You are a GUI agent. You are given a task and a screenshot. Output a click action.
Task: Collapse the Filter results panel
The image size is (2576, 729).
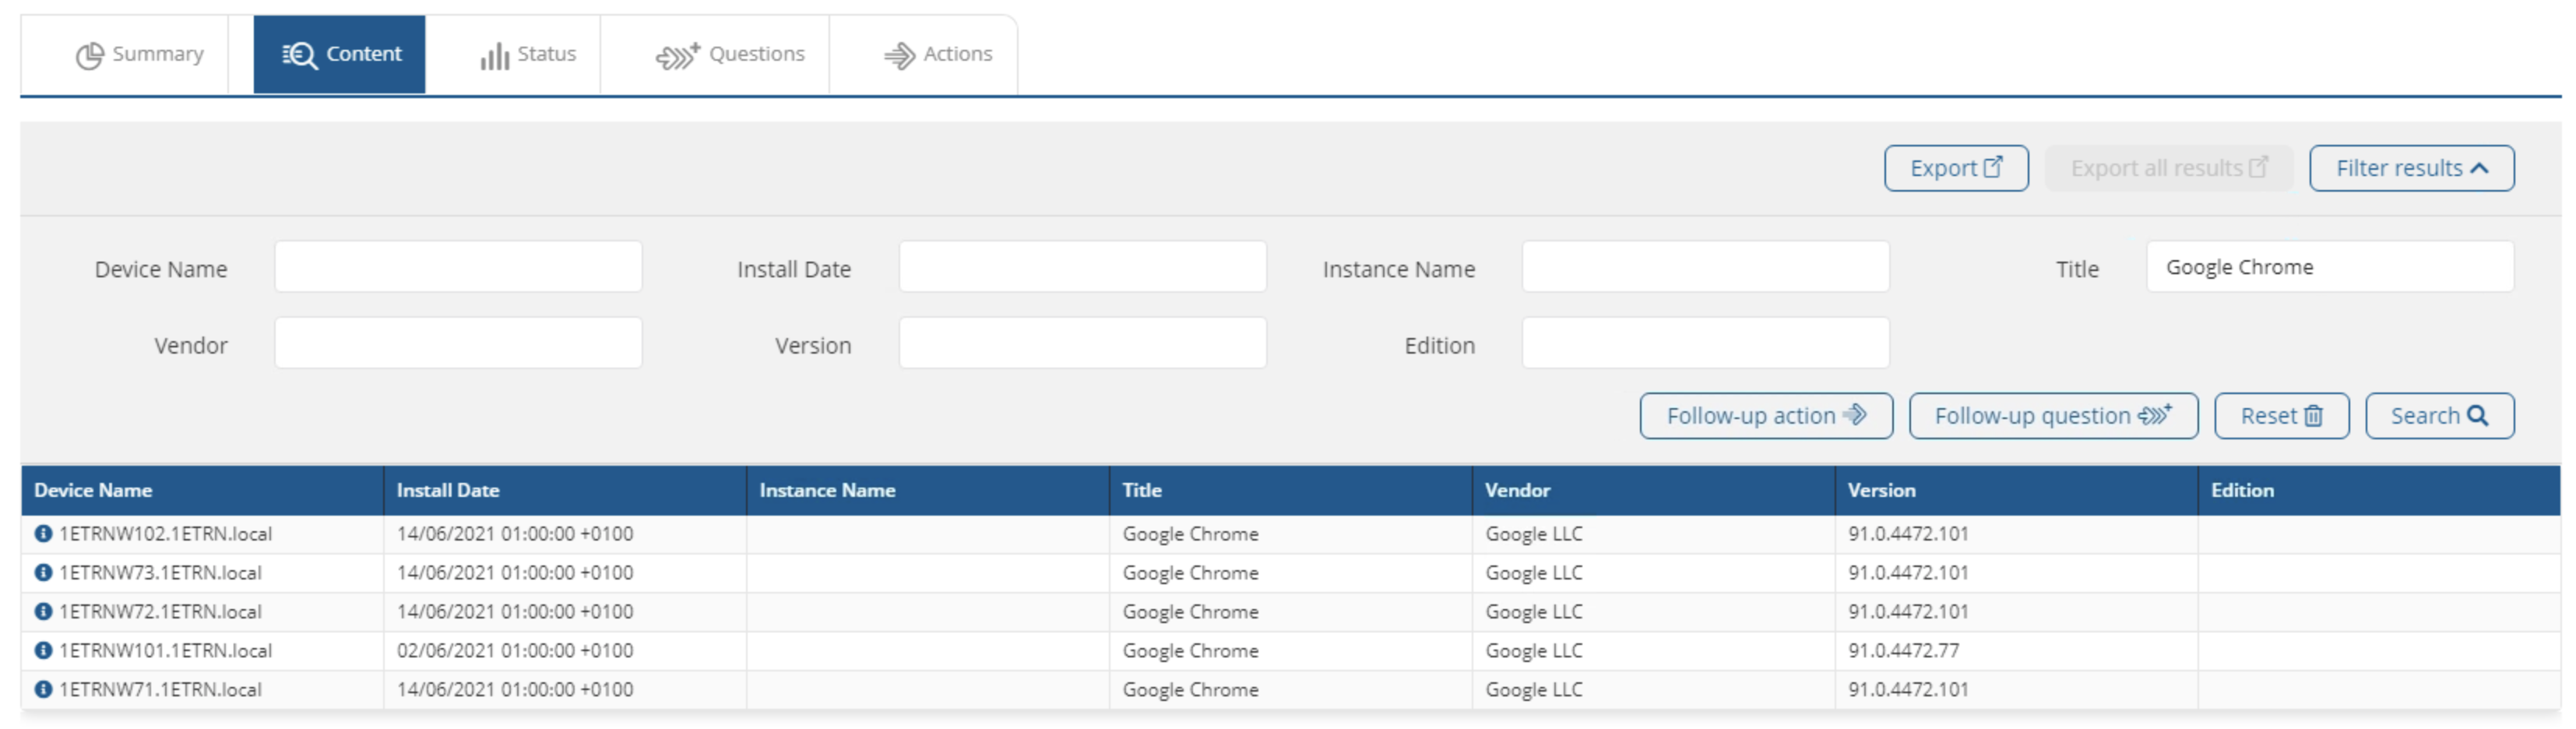click(x=2411, y=168)
